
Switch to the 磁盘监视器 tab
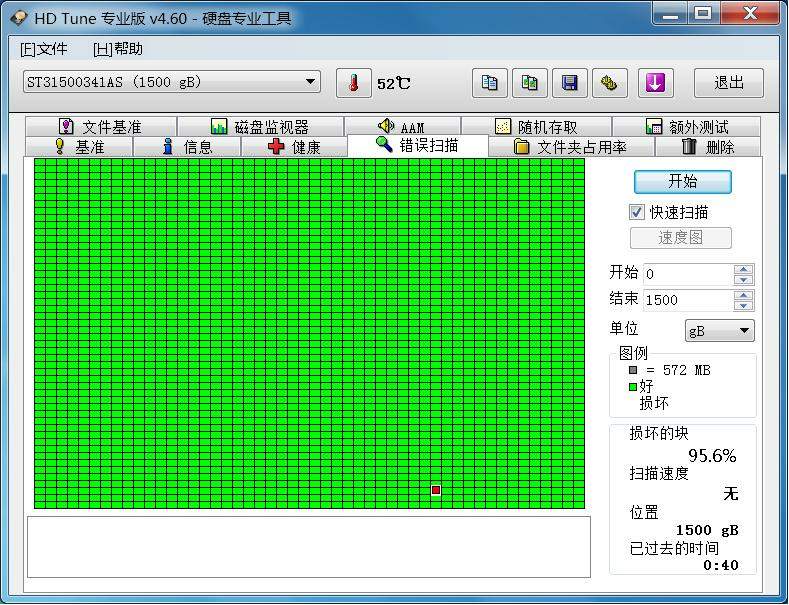point(261,126)
